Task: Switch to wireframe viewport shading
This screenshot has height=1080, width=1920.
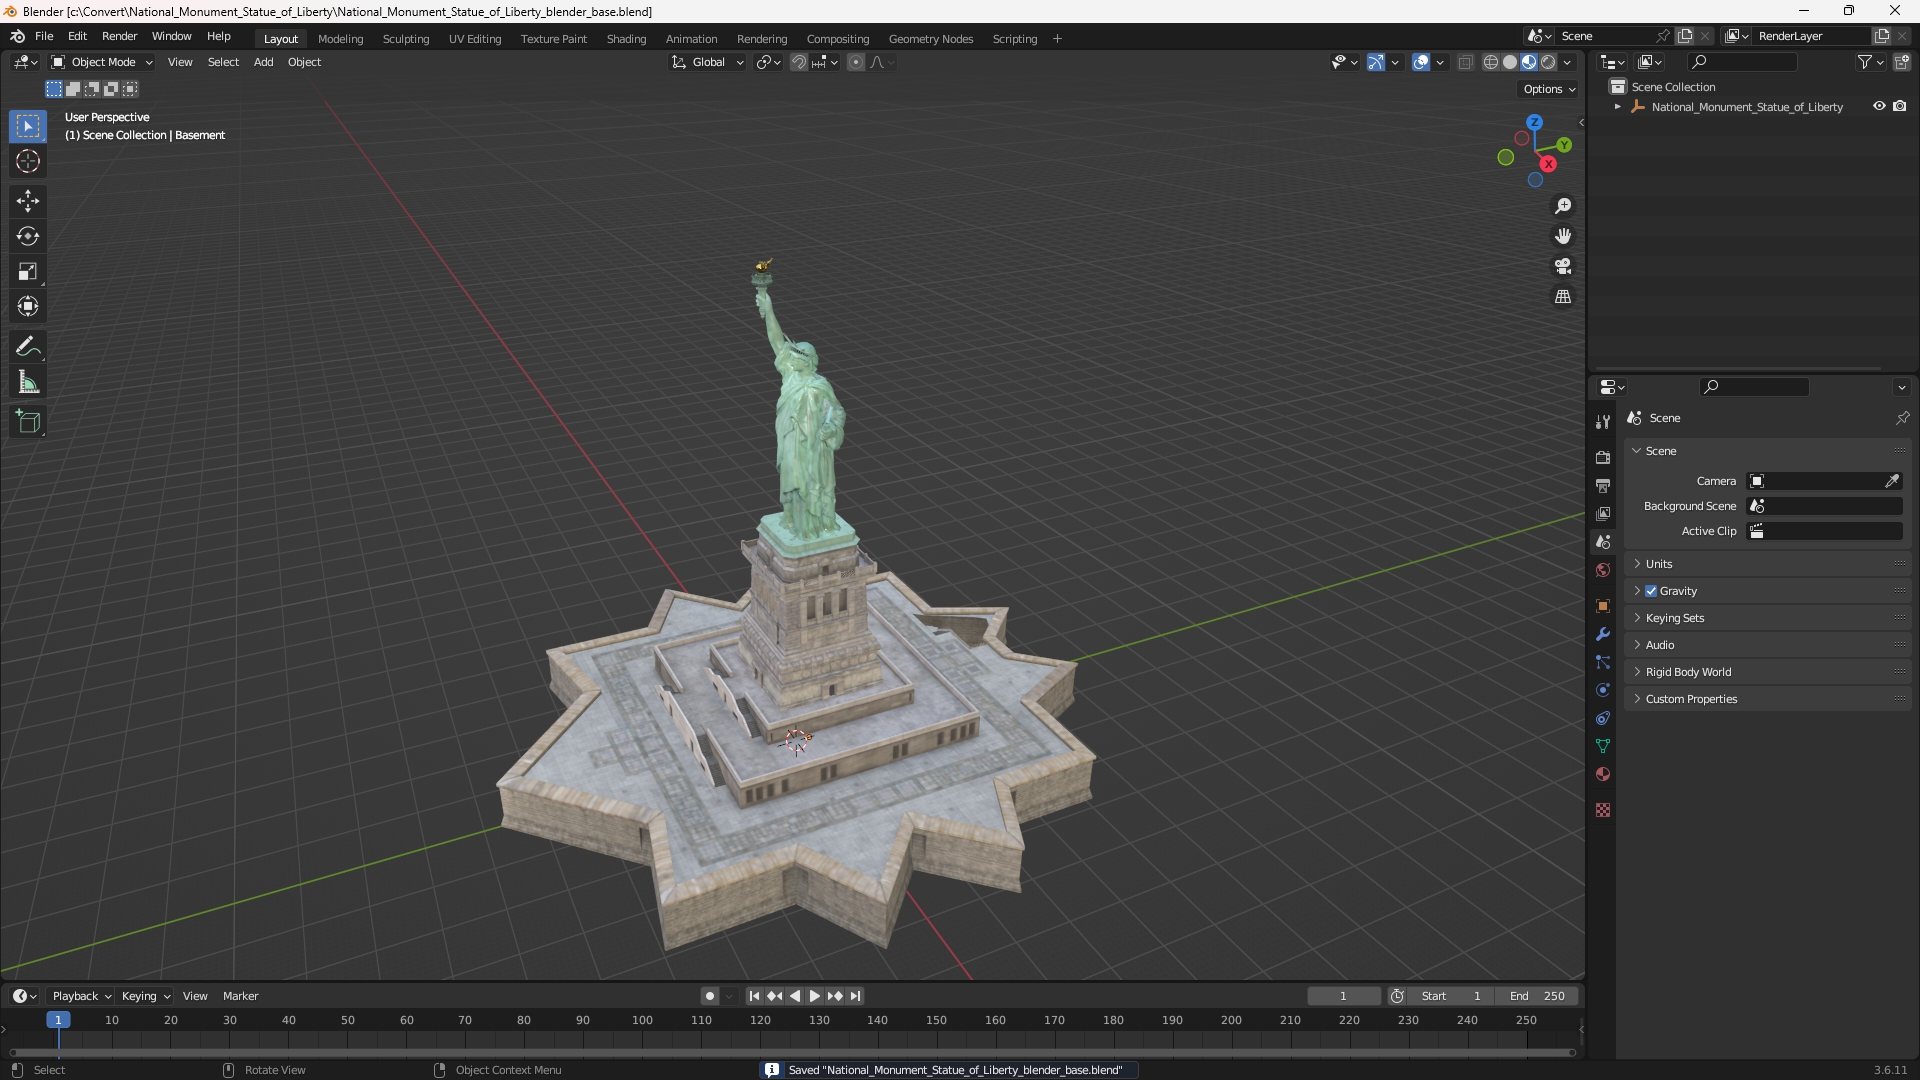Action: pos(1491,62)
